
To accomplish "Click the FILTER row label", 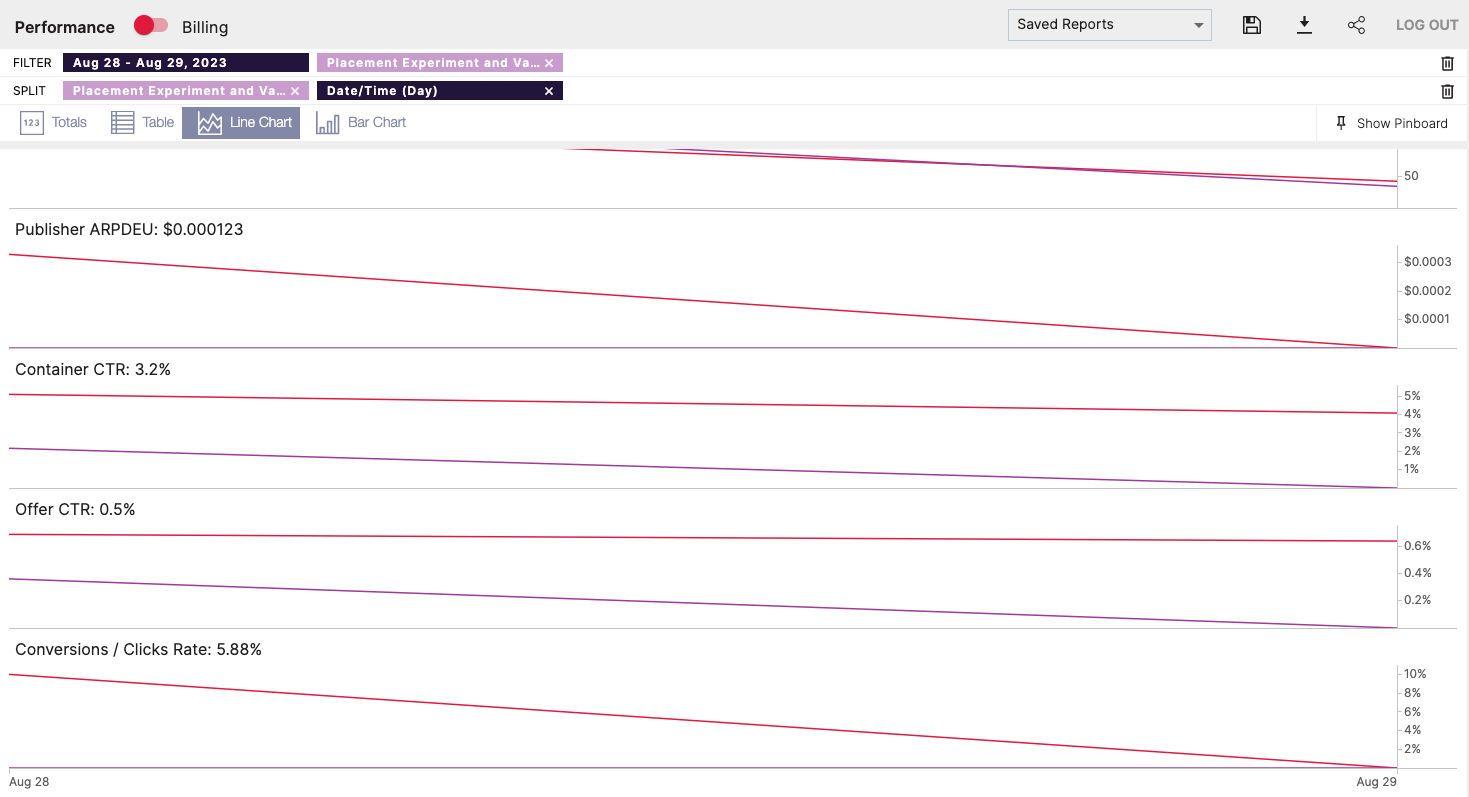I will [32, 63].
